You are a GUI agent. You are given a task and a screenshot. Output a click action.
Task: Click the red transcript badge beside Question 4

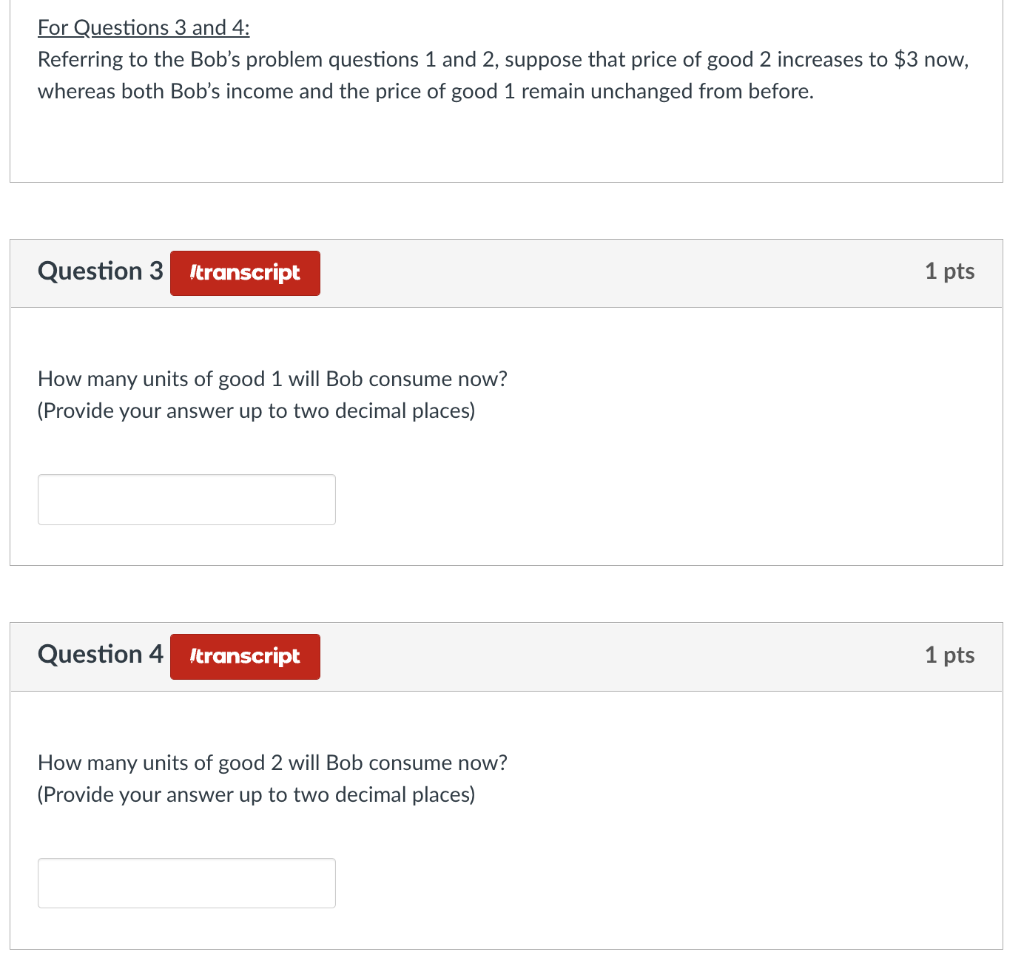244,656
